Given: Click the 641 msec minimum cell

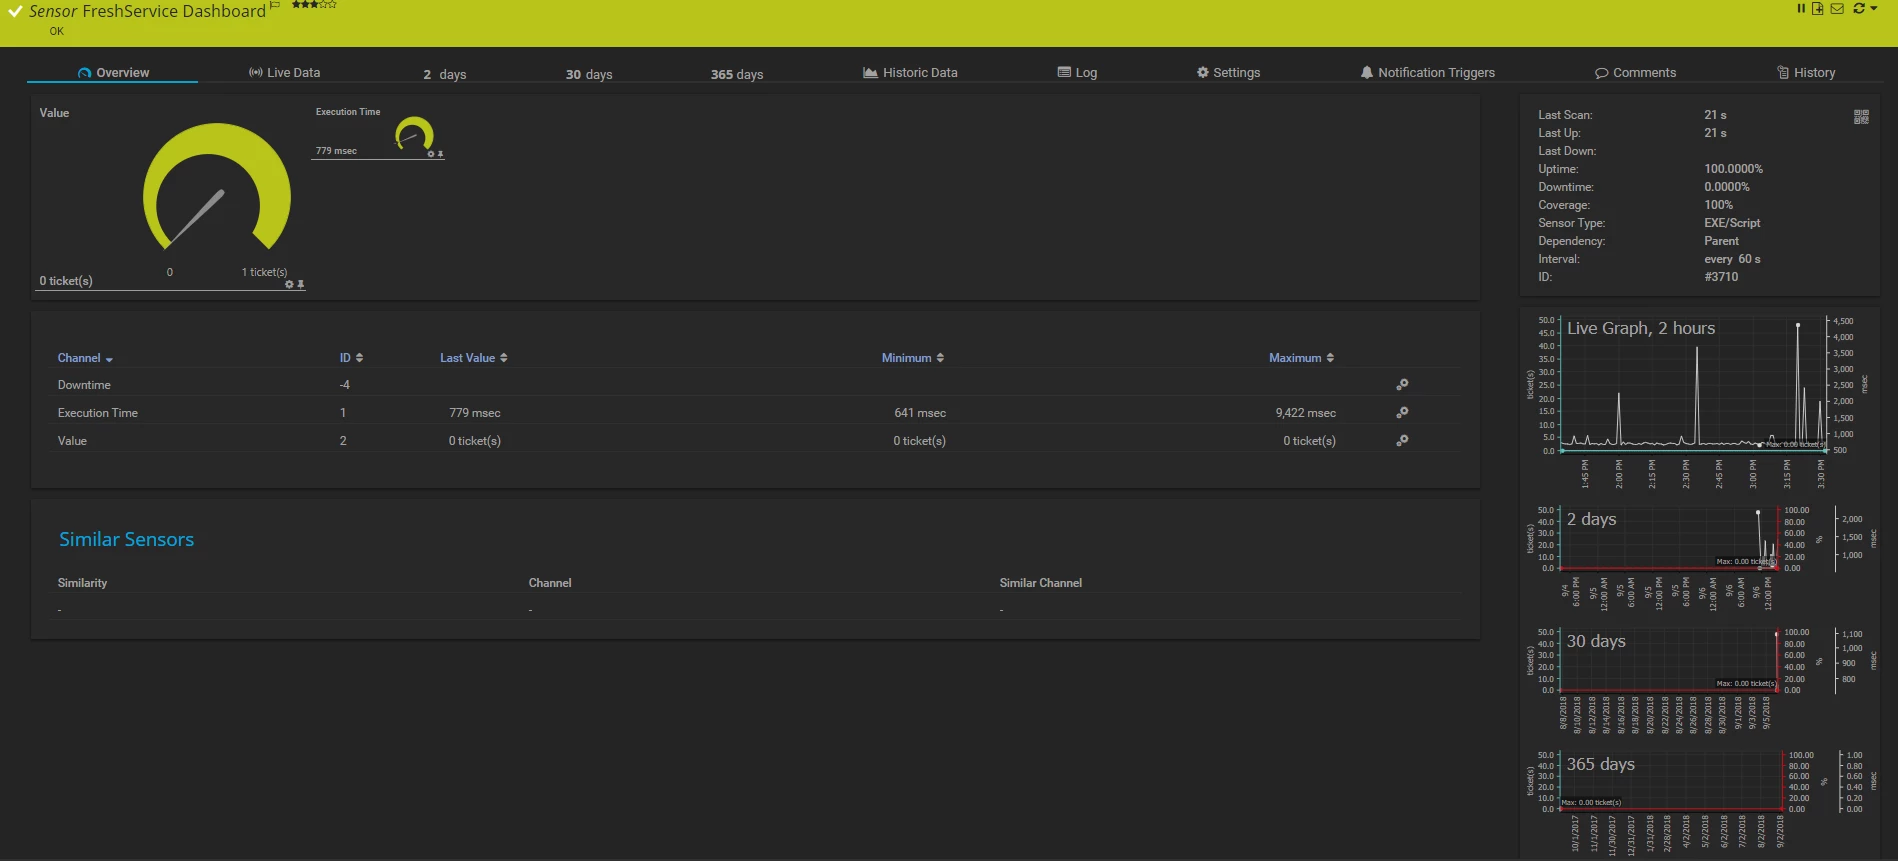Looking at the screenshot, I should coord(920,413).
